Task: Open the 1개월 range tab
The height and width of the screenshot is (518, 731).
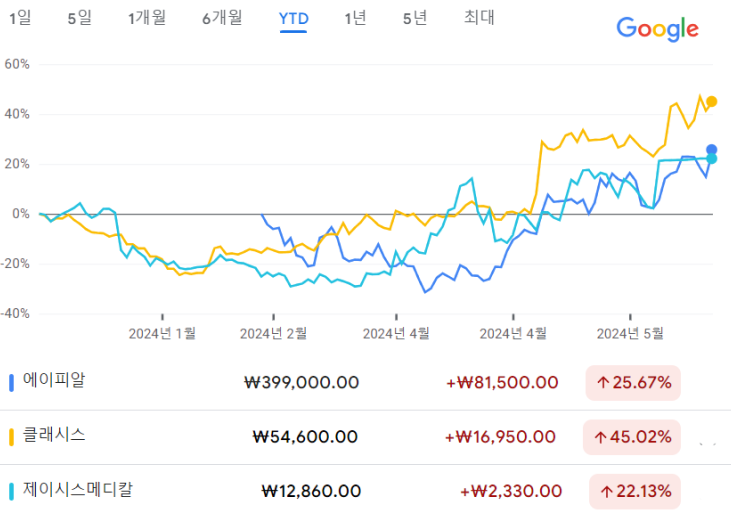Action: click(147, 18)
